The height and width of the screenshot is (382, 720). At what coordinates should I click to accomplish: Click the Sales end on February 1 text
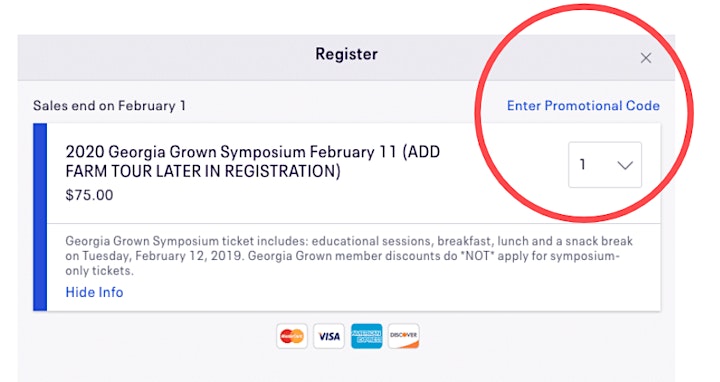coord(109,106)
